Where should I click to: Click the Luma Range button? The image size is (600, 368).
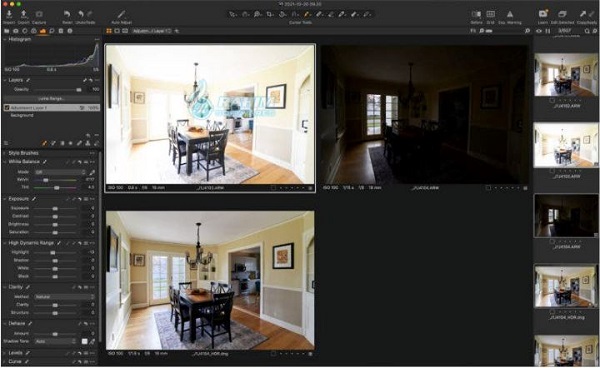[x=51, y=99]
